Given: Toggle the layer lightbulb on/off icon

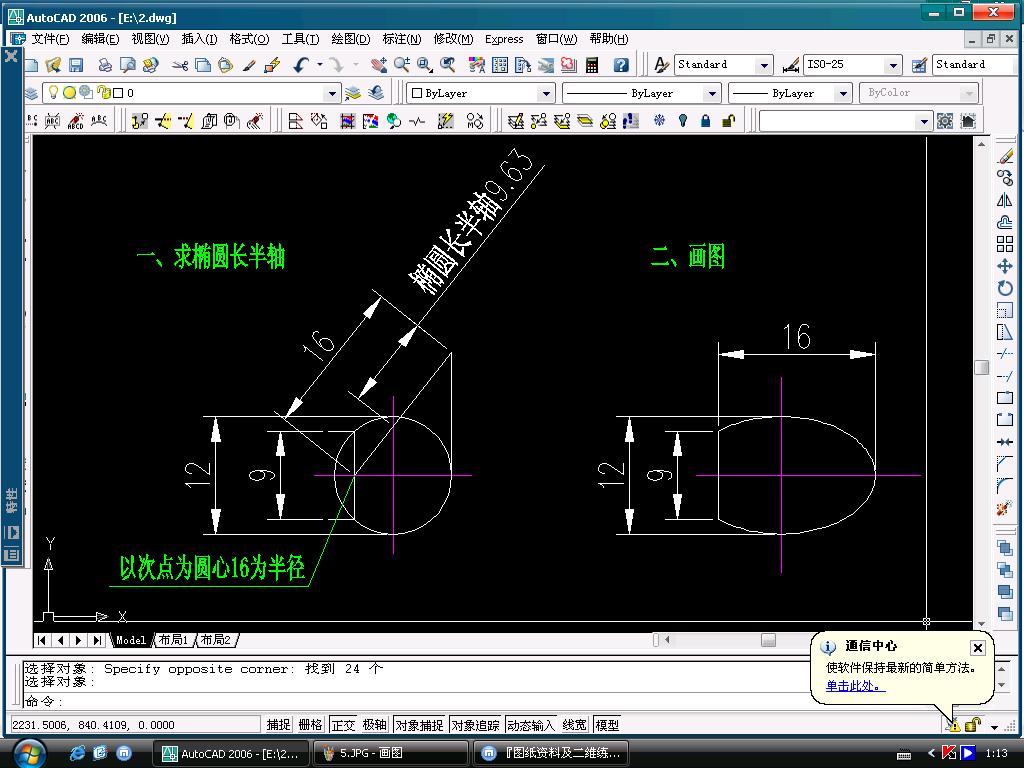Looking at the screenshot, I should [54, 93].
